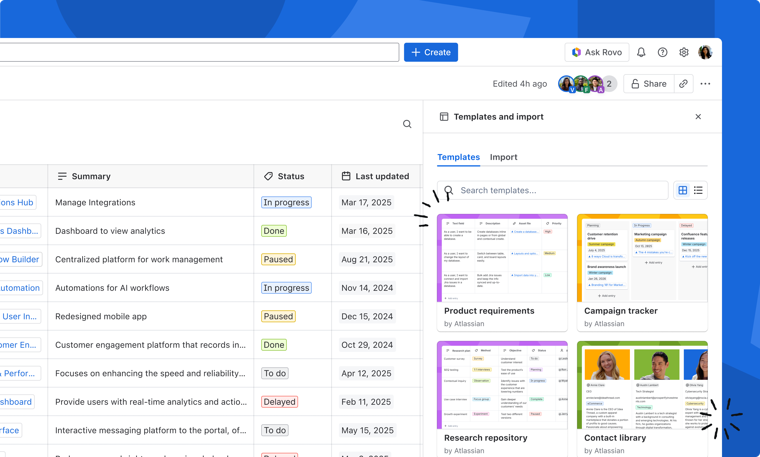Click the notifications bell icon
This screenshot has height=457, width=760.
[x=641, y=52]
